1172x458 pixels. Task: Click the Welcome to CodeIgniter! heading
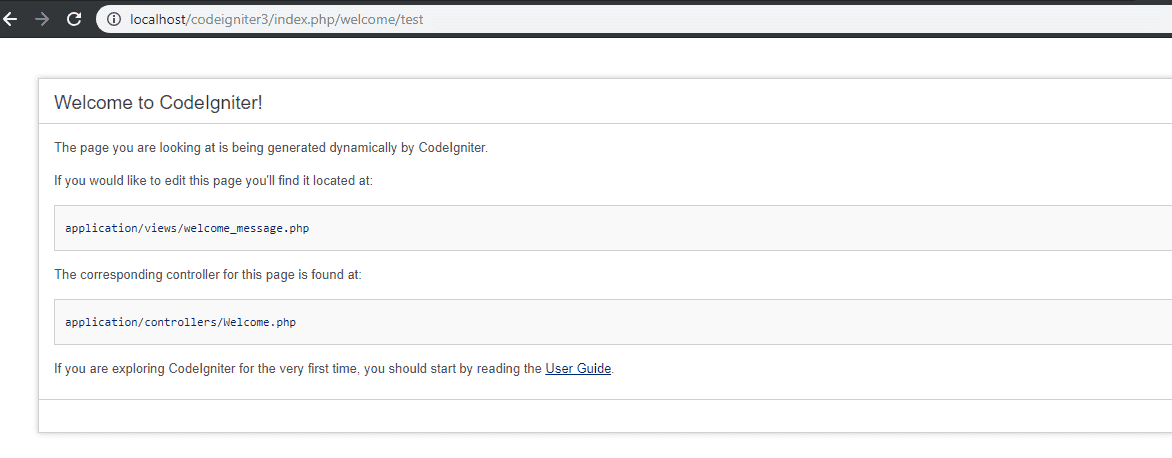point(158,103)
